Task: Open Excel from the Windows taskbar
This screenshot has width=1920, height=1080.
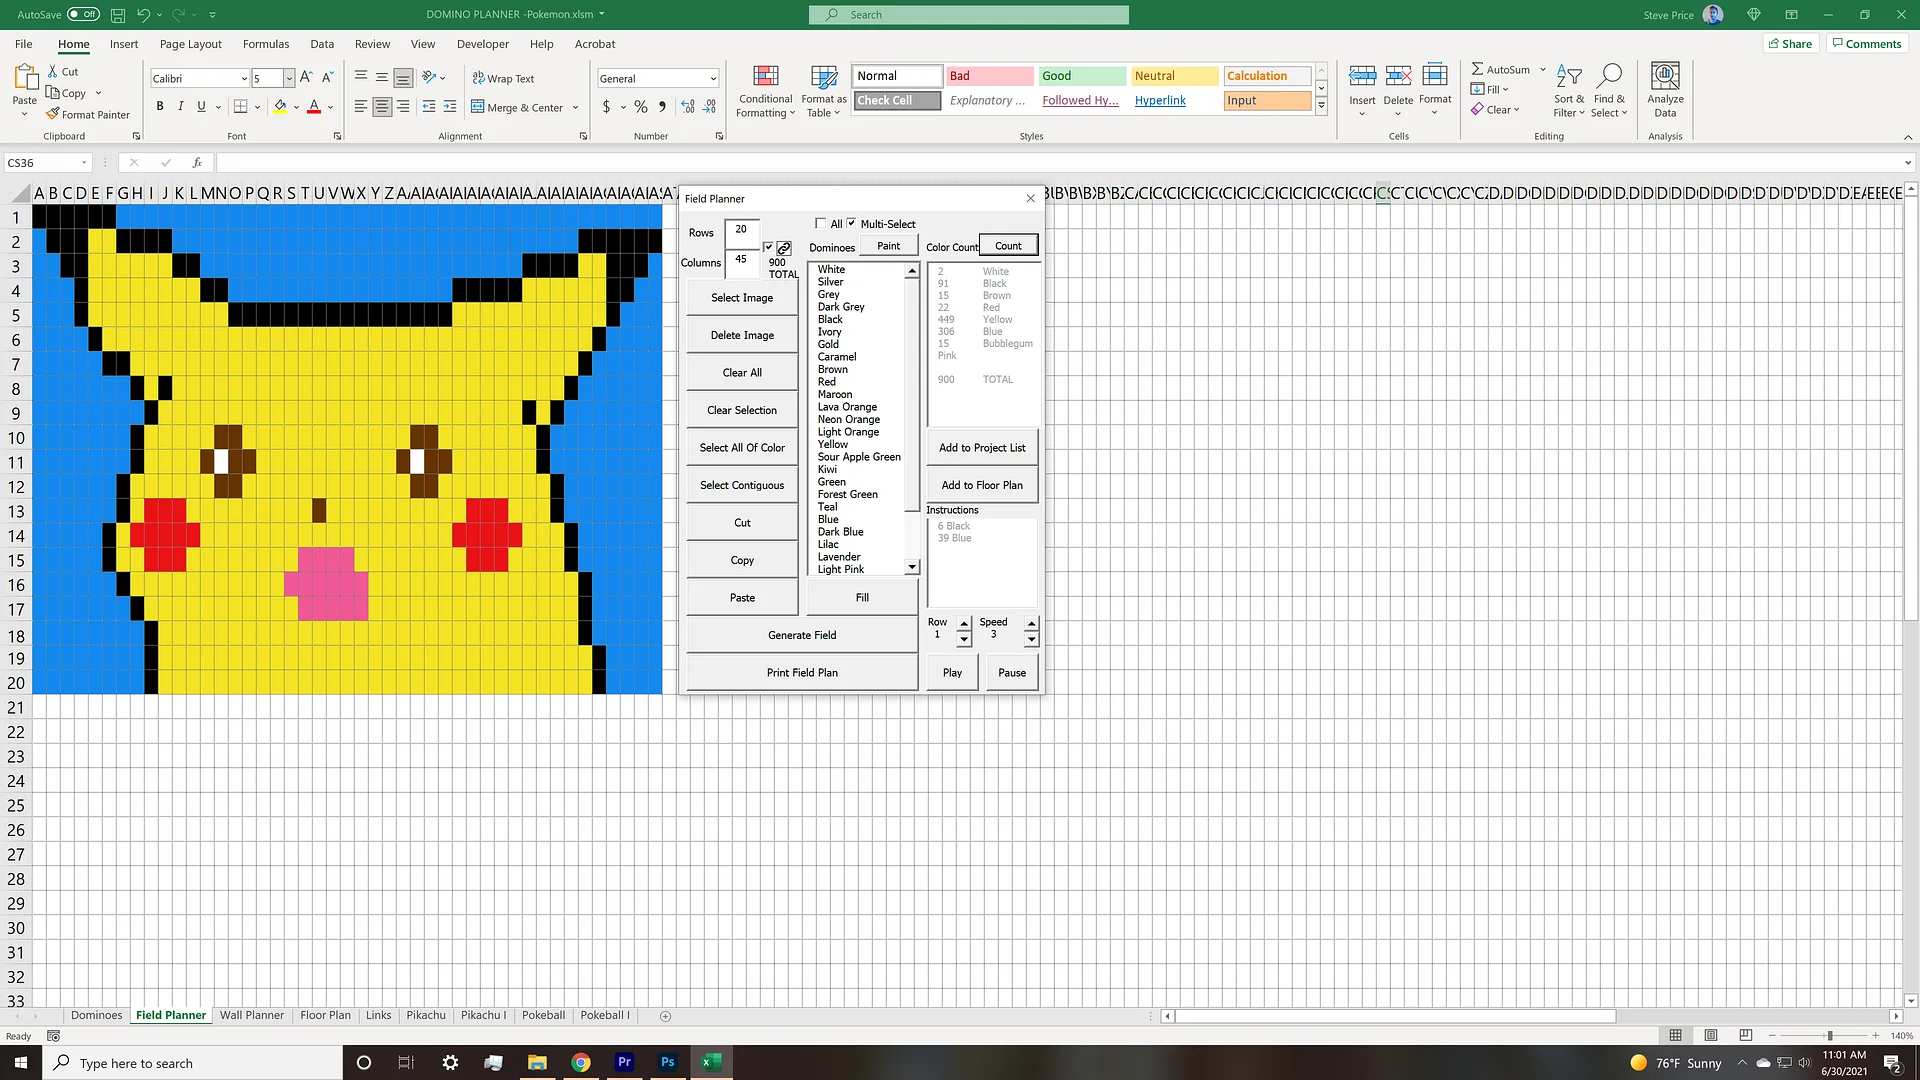Action: [712, 1062]
